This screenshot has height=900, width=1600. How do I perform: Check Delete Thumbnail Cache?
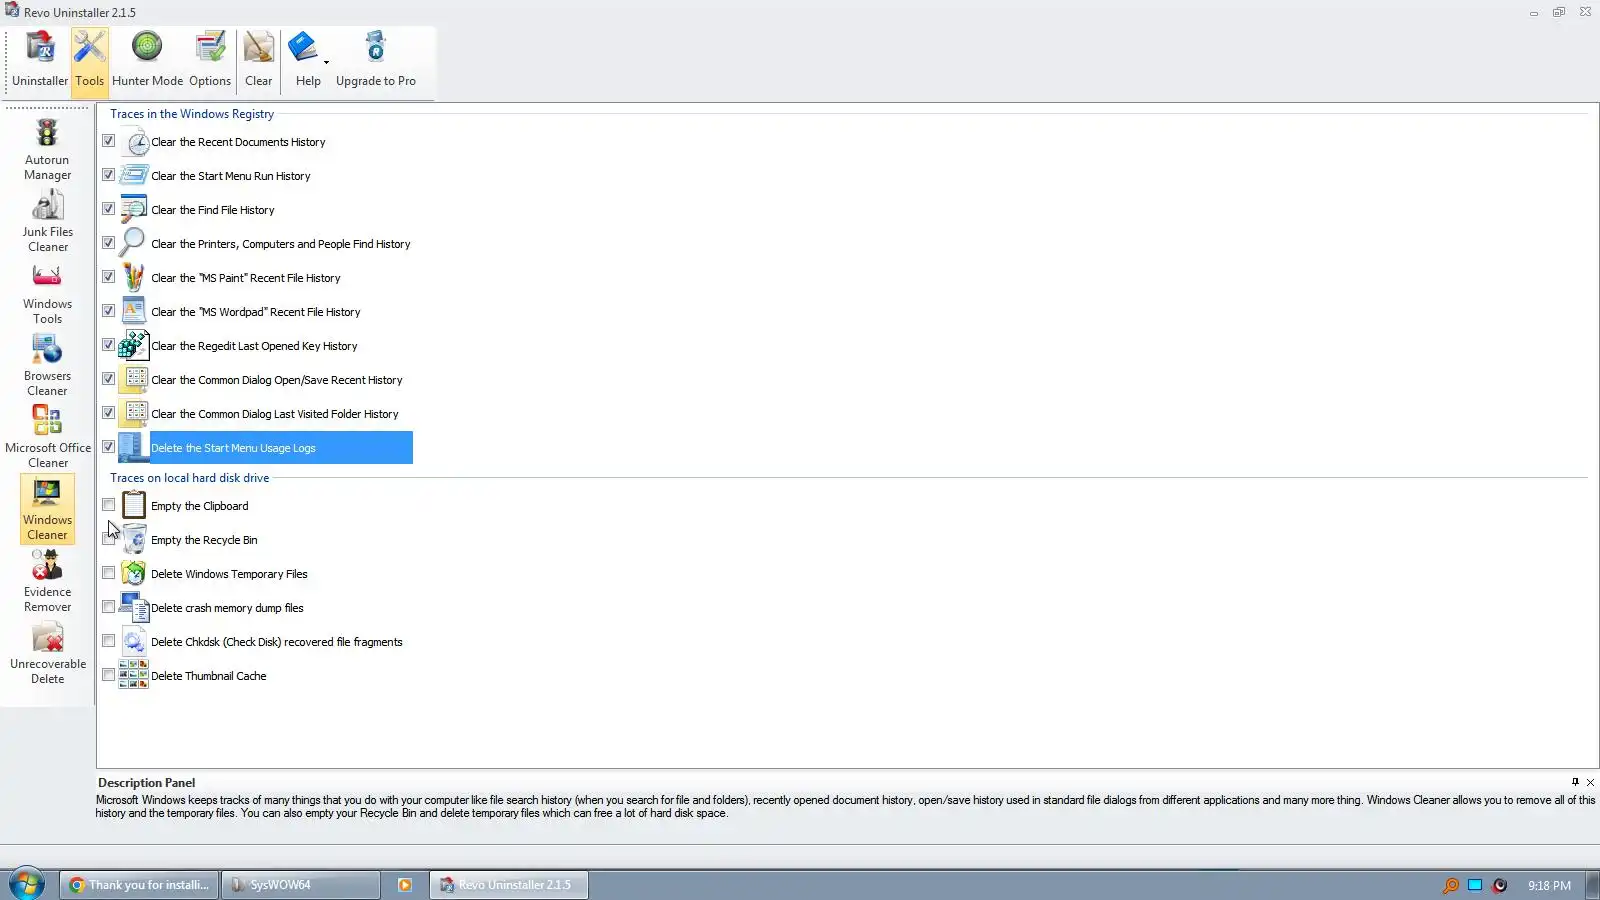[x=108, y=675]
